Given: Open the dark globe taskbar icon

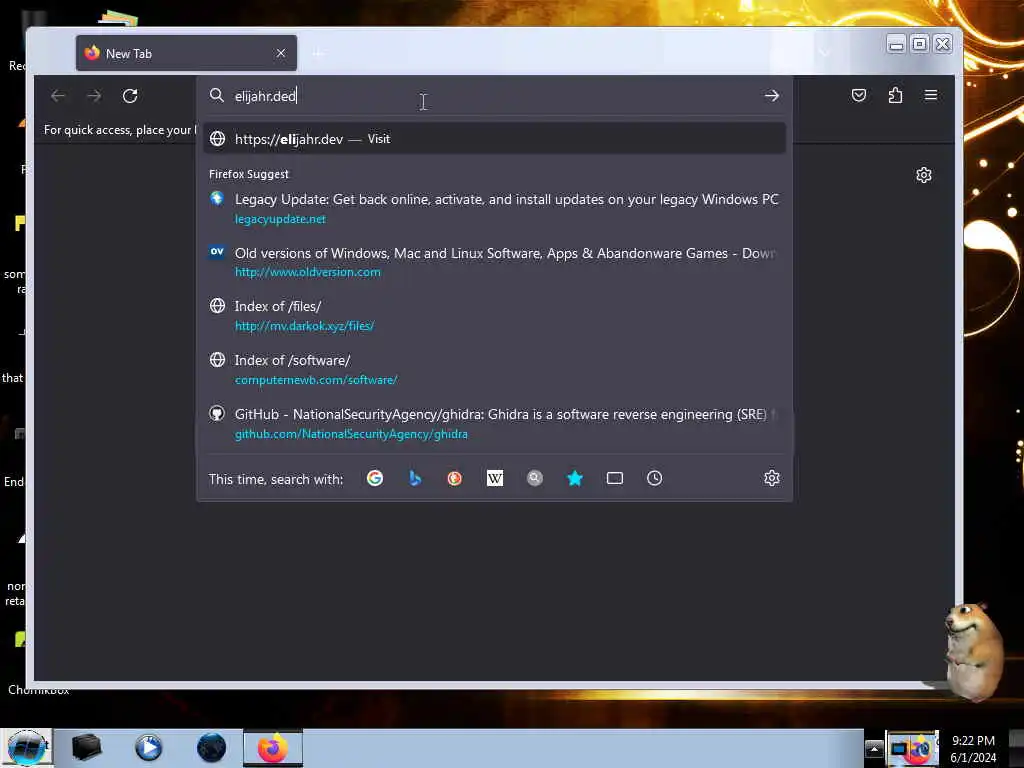Looking at the screenshot, I should (211, 747).
